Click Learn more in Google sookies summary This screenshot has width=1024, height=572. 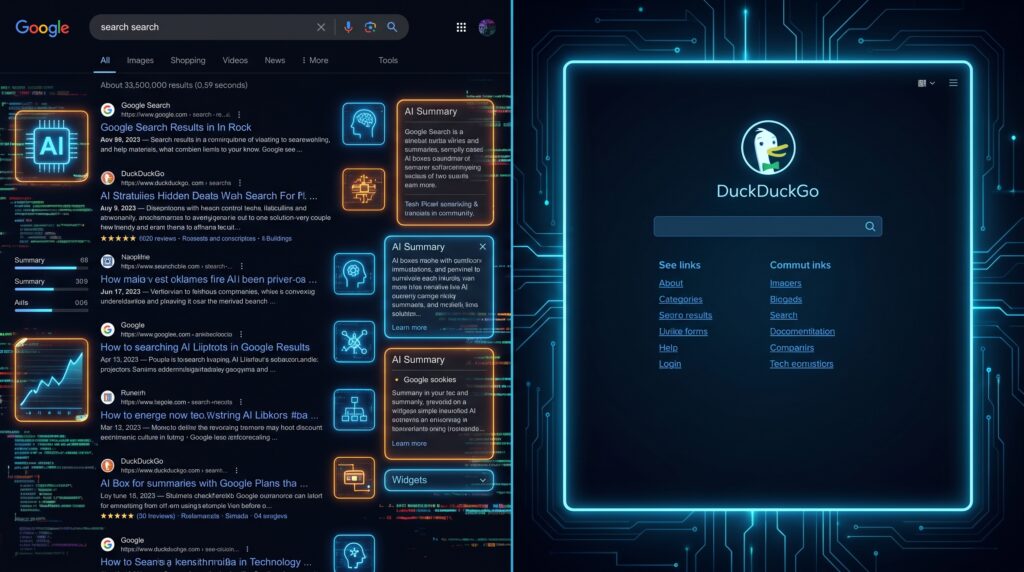tap(409, 443)
